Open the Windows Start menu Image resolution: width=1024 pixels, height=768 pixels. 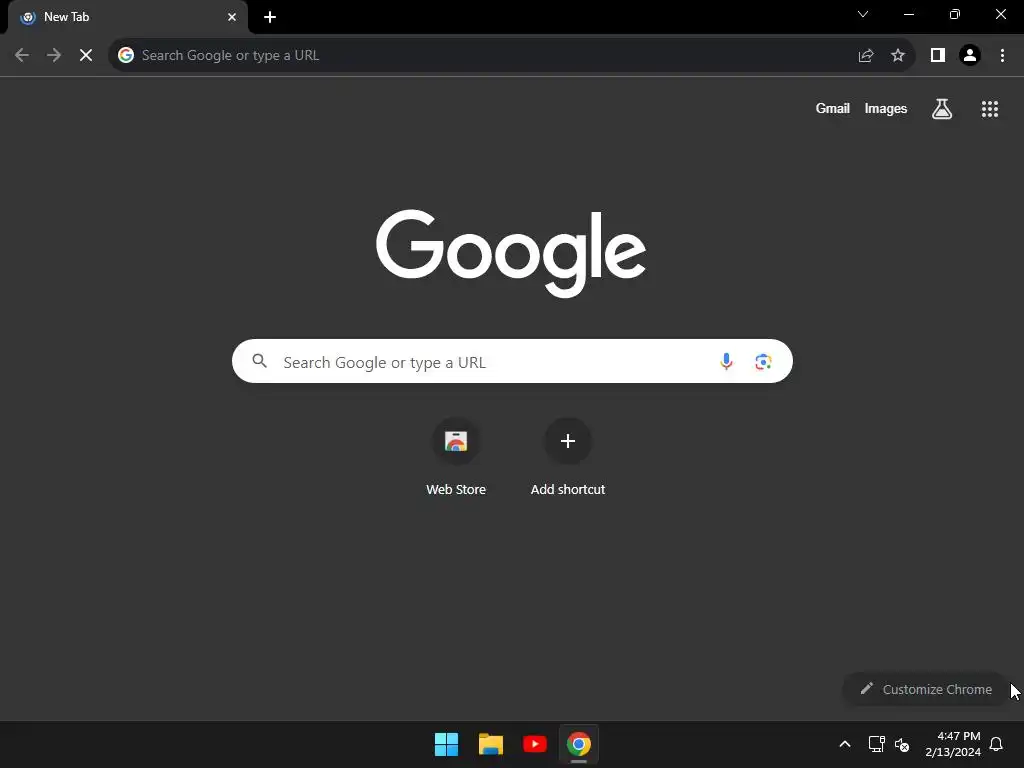click(447, 744)
